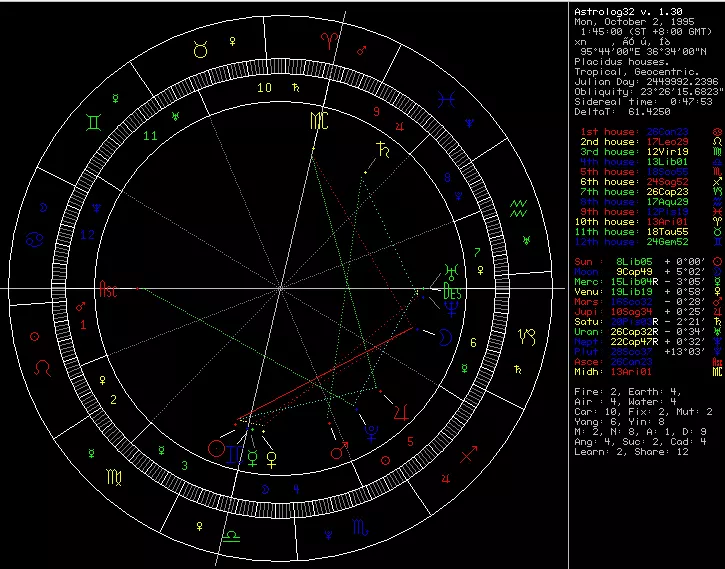Select the 'Fire: 2, Earth: 4,' summary line
725x569 pixels.
(627, 392)
